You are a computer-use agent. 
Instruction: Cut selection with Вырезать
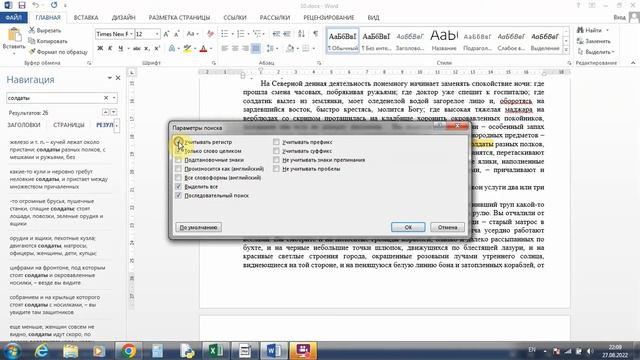45,30
